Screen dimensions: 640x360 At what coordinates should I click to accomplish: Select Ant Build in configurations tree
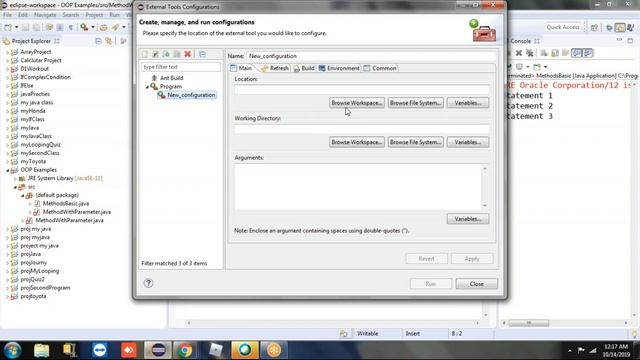click(171, 78)
